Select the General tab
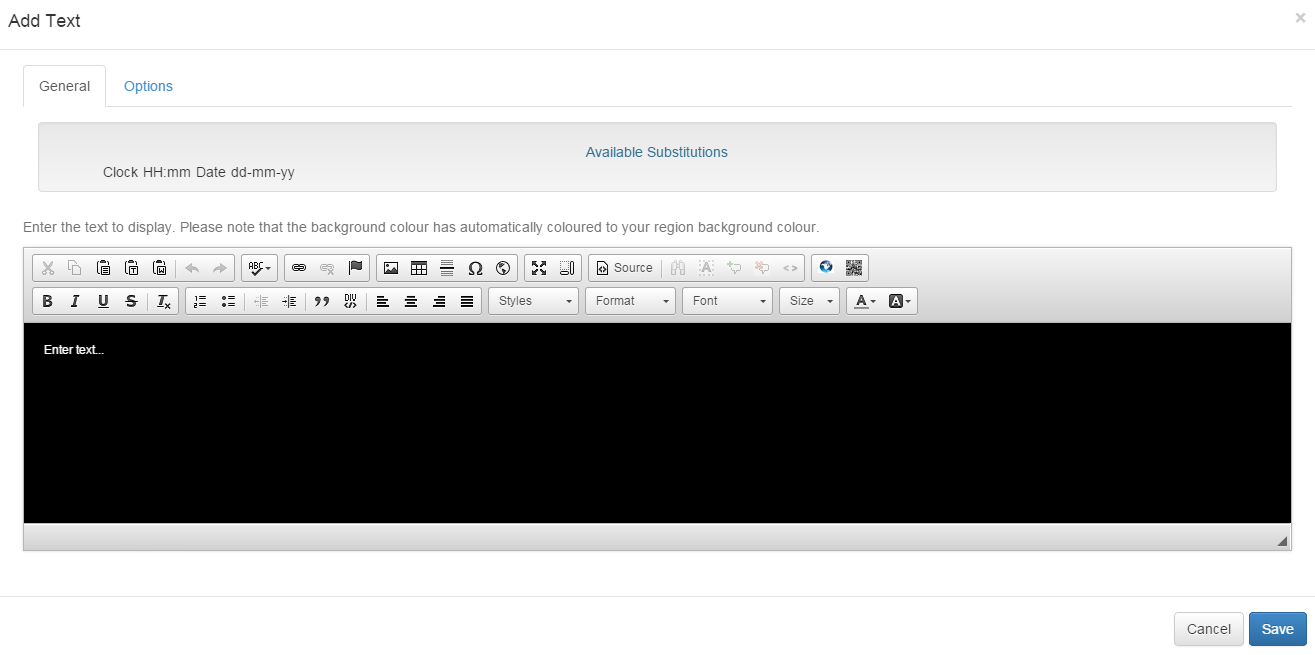This screenshot has height=655, width=1315. pos(64,86)
